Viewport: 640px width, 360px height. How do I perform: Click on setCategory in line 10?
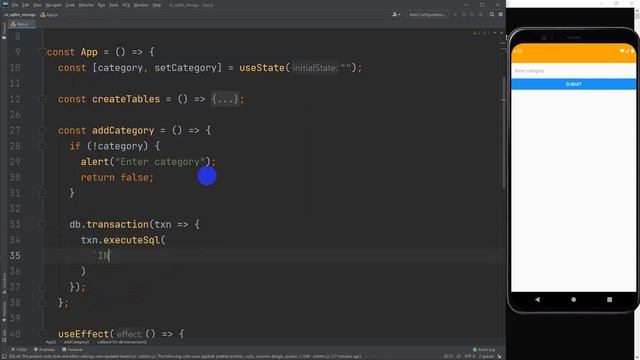pyautogui.click(x=185, y=67)
